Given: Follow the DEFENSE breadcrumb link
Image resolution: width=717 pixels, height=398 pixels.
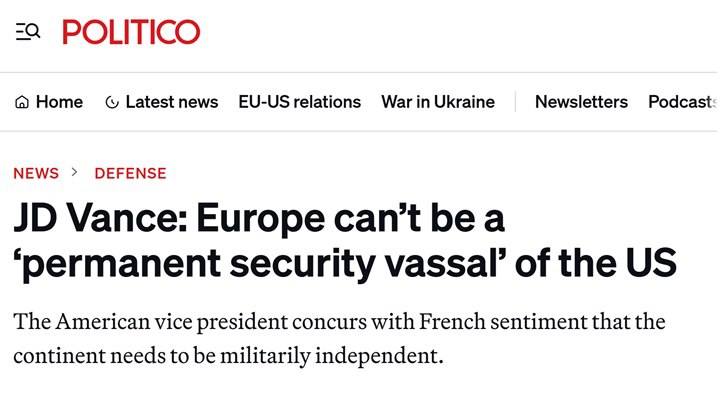Looking at the screenshot, I should (x=130, y=173).
